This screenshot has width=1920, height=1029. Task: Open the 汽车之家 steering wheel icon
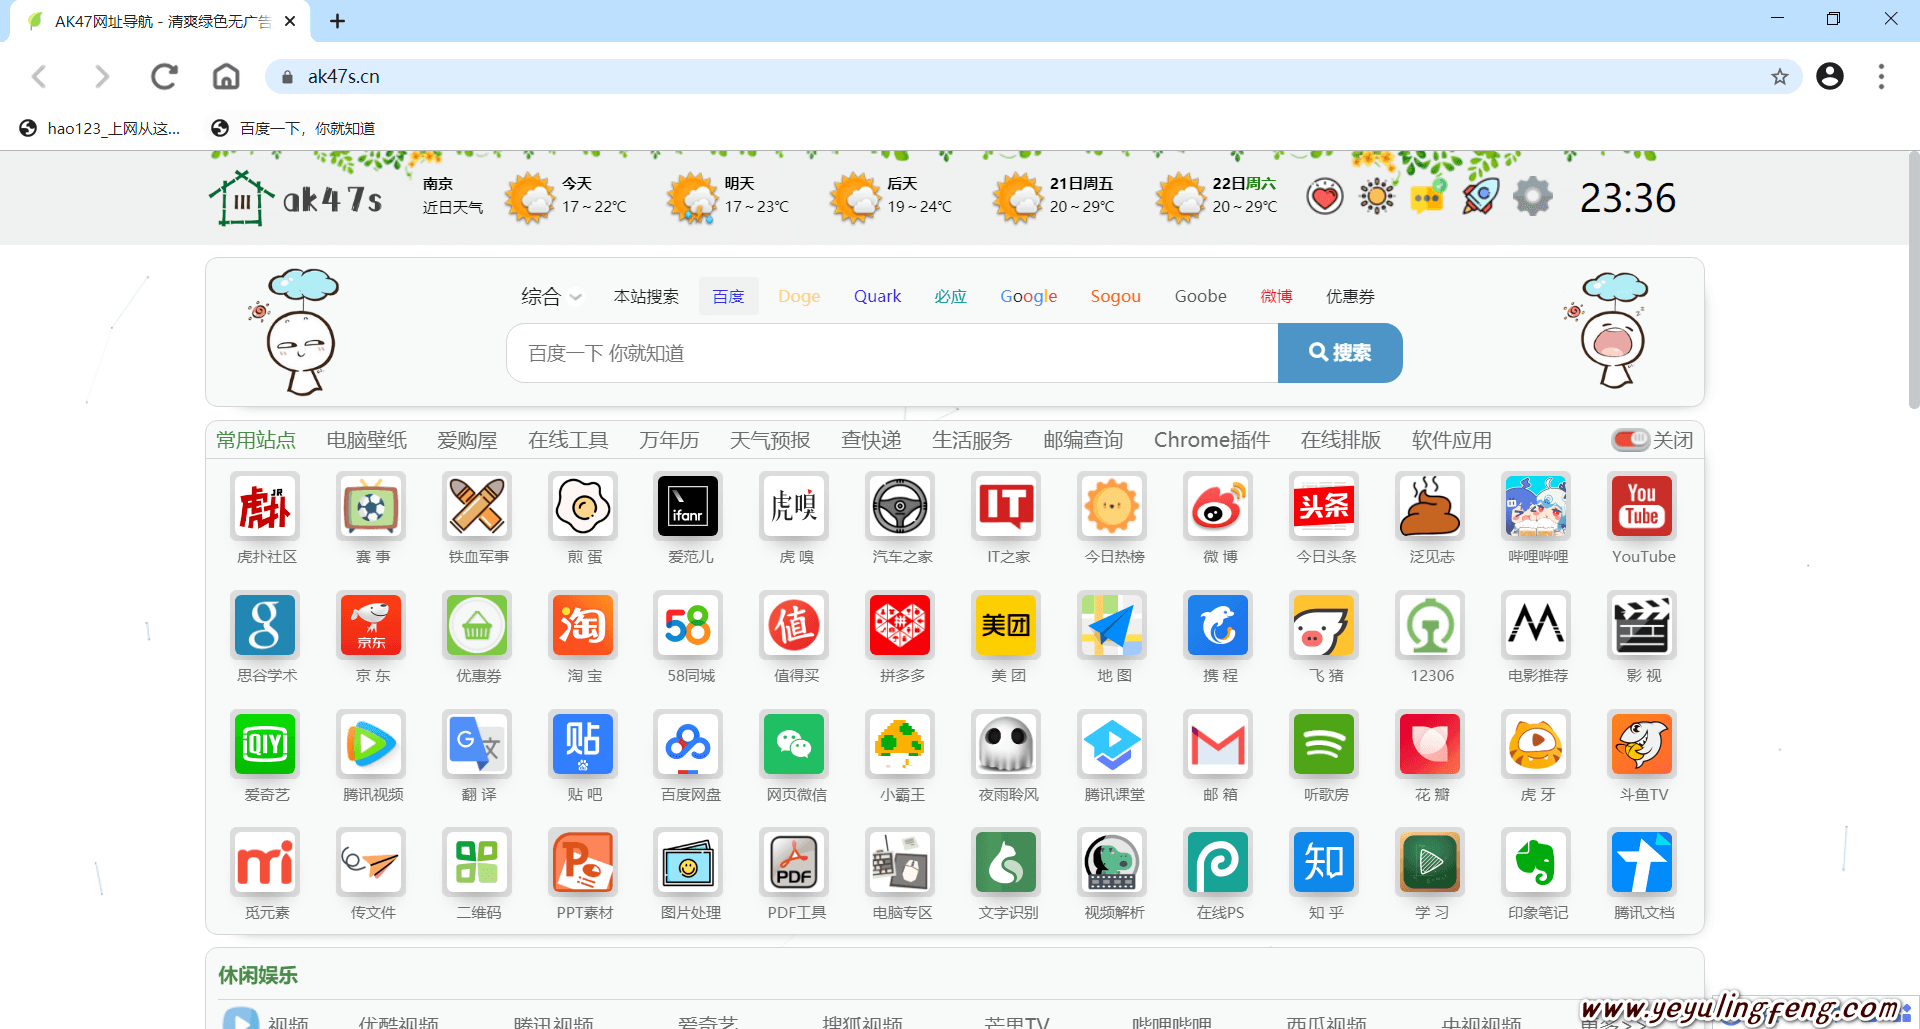point(901,506)
